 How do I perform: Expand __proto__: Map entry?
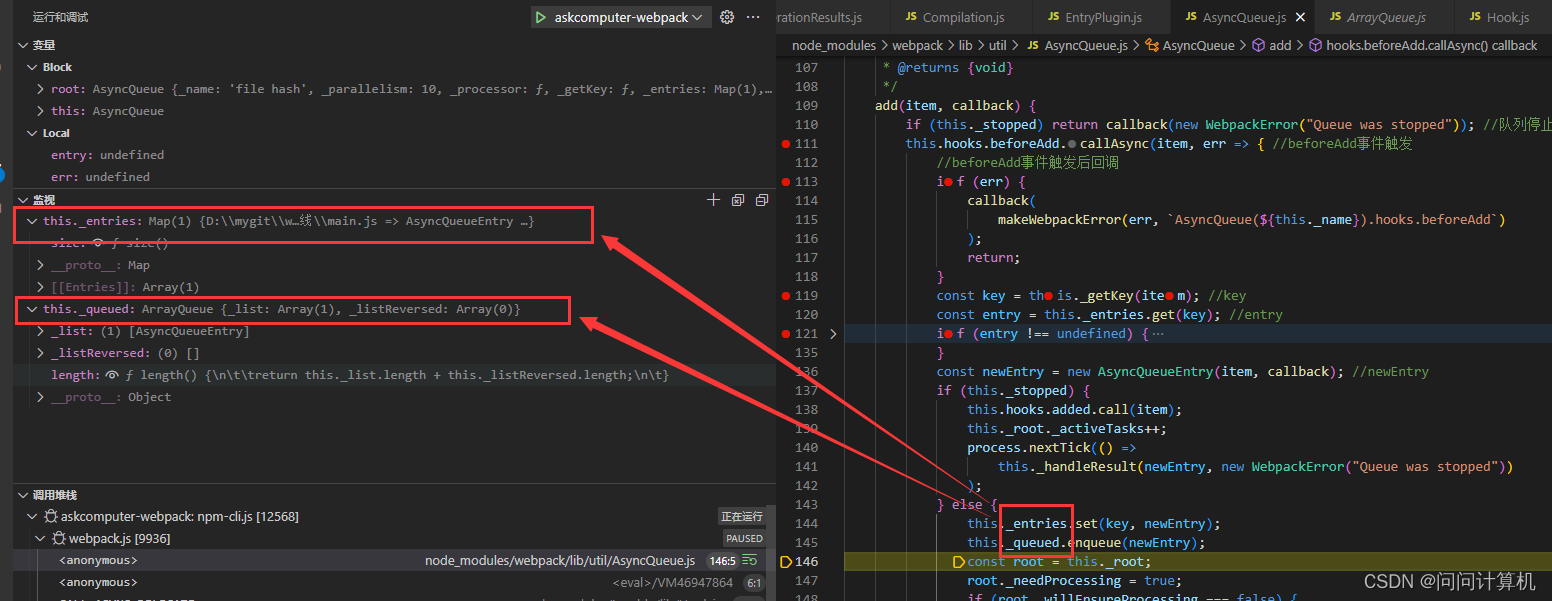(x=41, y=265)
